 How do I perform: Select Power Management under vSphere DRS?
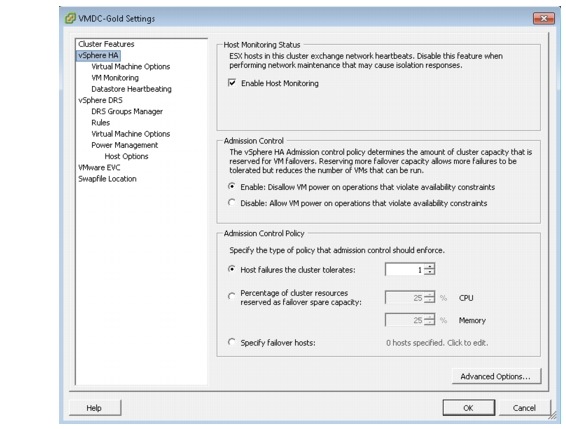(x=125, y=145)
